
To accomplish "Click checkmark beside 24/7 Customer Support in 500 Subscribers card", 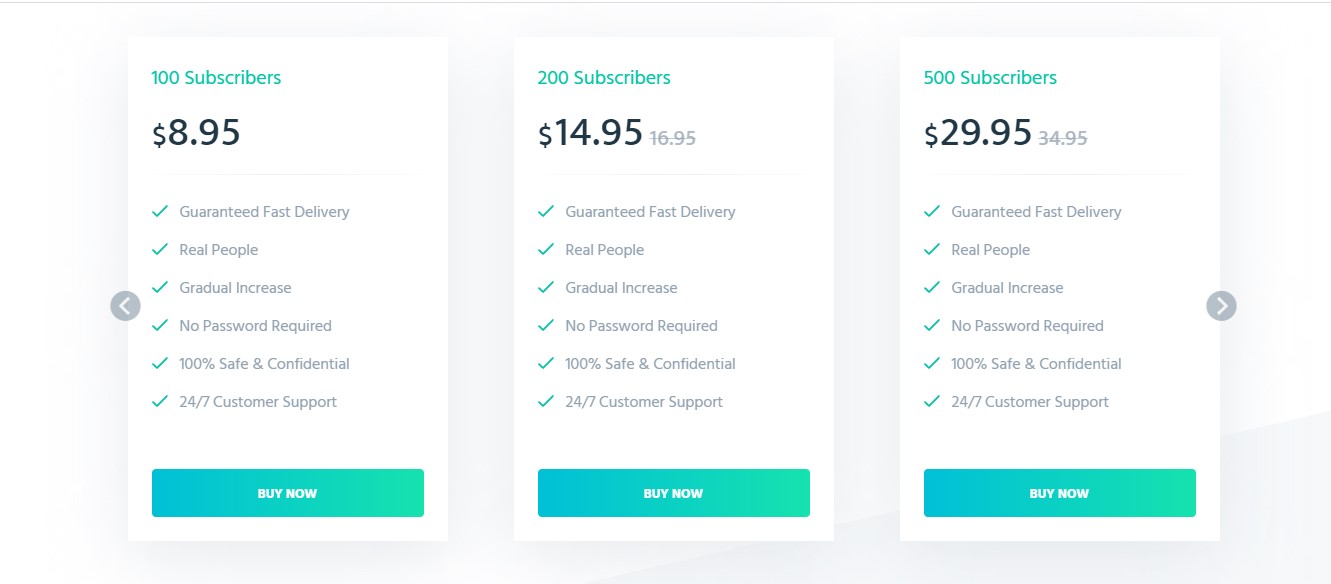I will tap(931, 401).
